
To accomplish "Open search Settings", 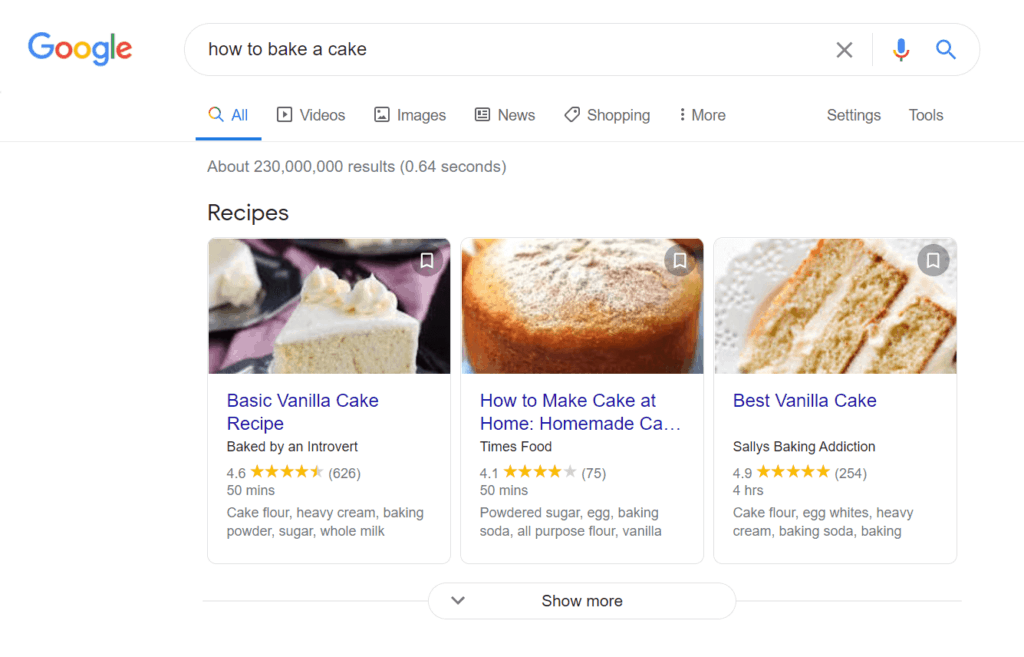I will (853, 115).
